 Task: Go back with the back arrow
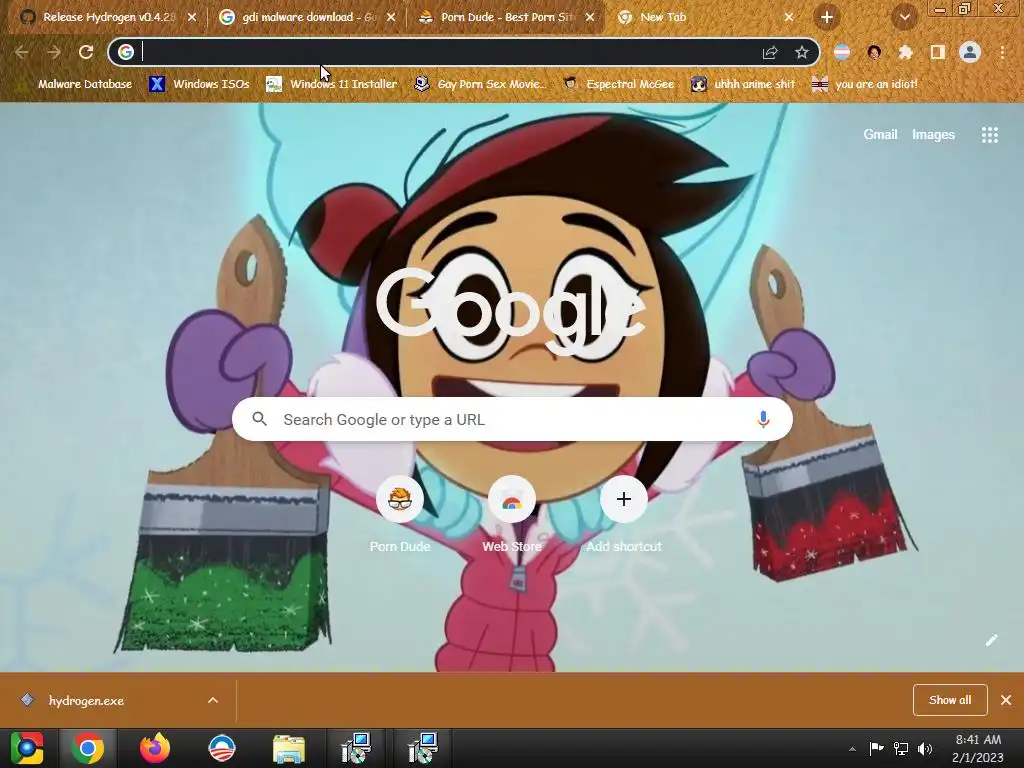[21, 52]
